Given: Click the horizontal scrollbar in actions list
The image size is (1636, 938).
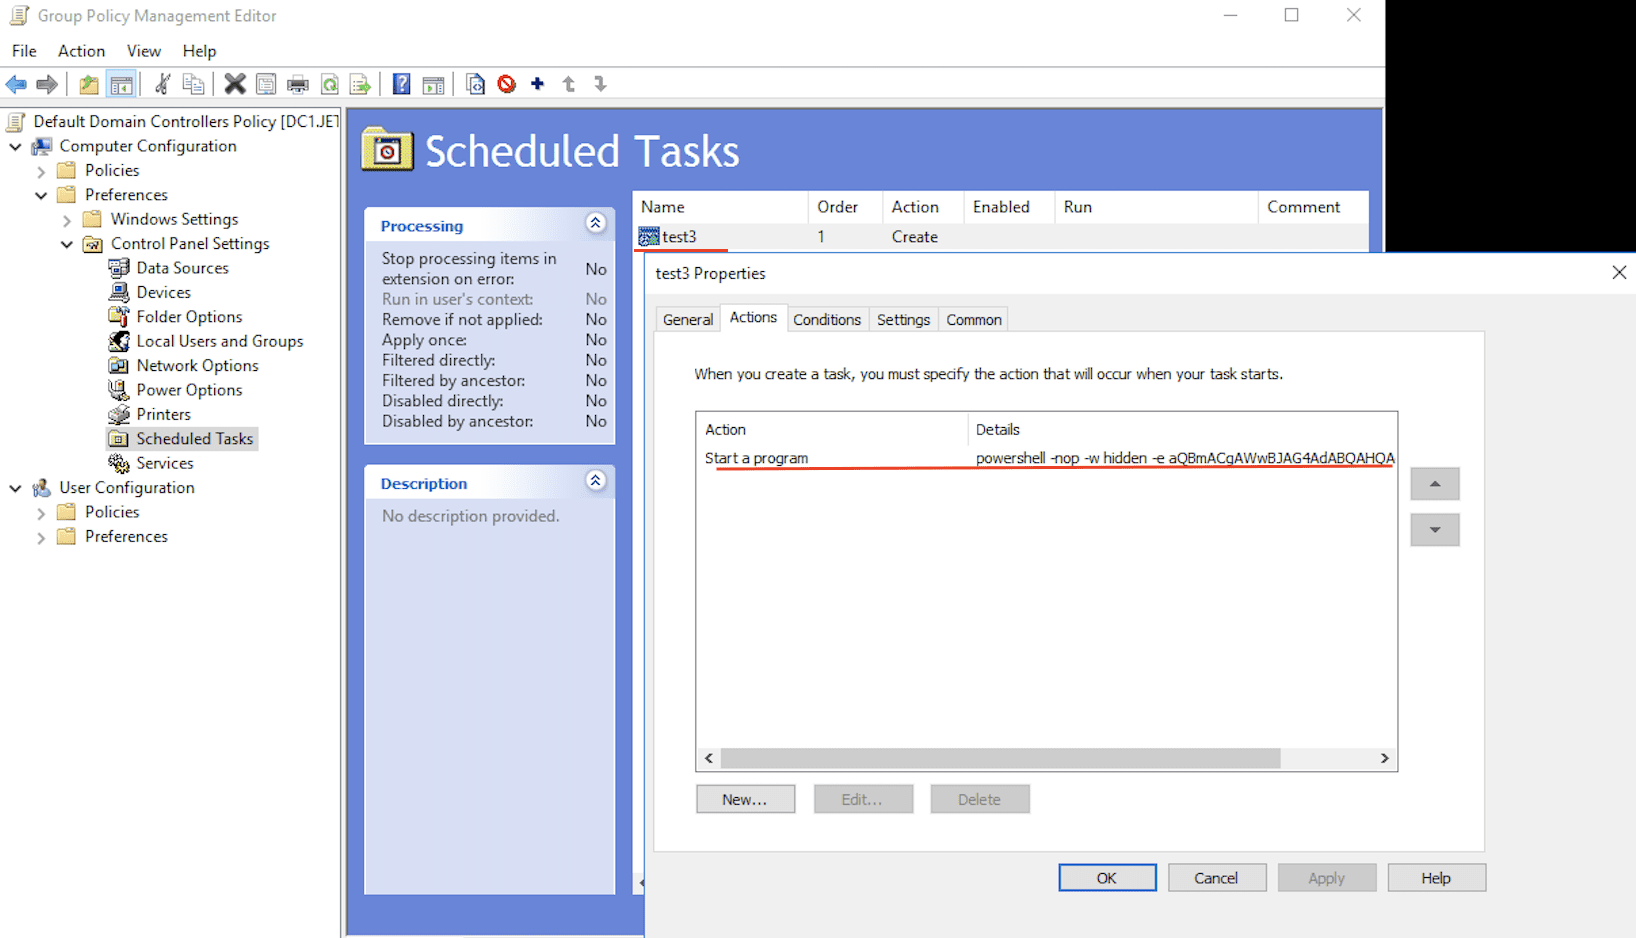Looking at the screenshot, I should [x=1046, y=758].
